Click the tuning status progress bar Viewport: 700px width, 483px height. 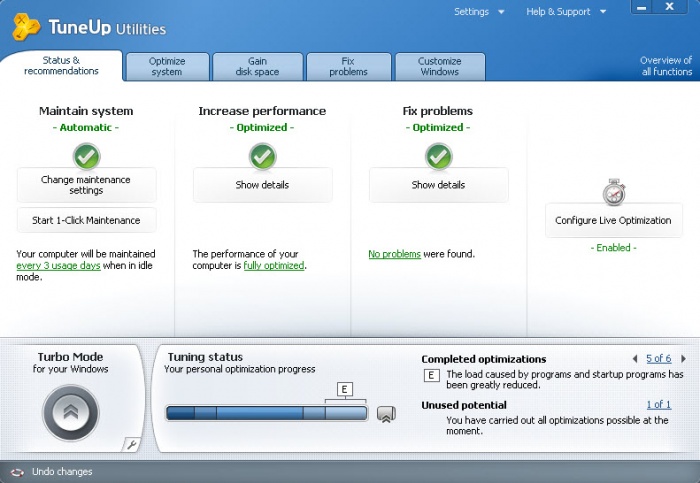coord(267,413)
